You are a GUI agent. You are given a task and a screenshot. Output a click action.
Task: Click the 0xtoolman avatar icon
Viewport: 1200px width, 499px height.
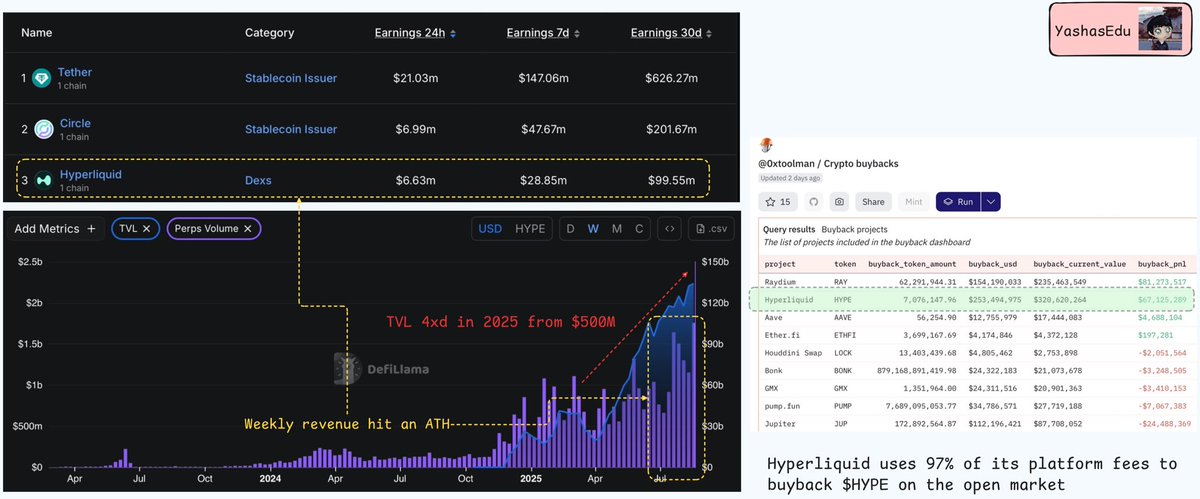[767, 145]
